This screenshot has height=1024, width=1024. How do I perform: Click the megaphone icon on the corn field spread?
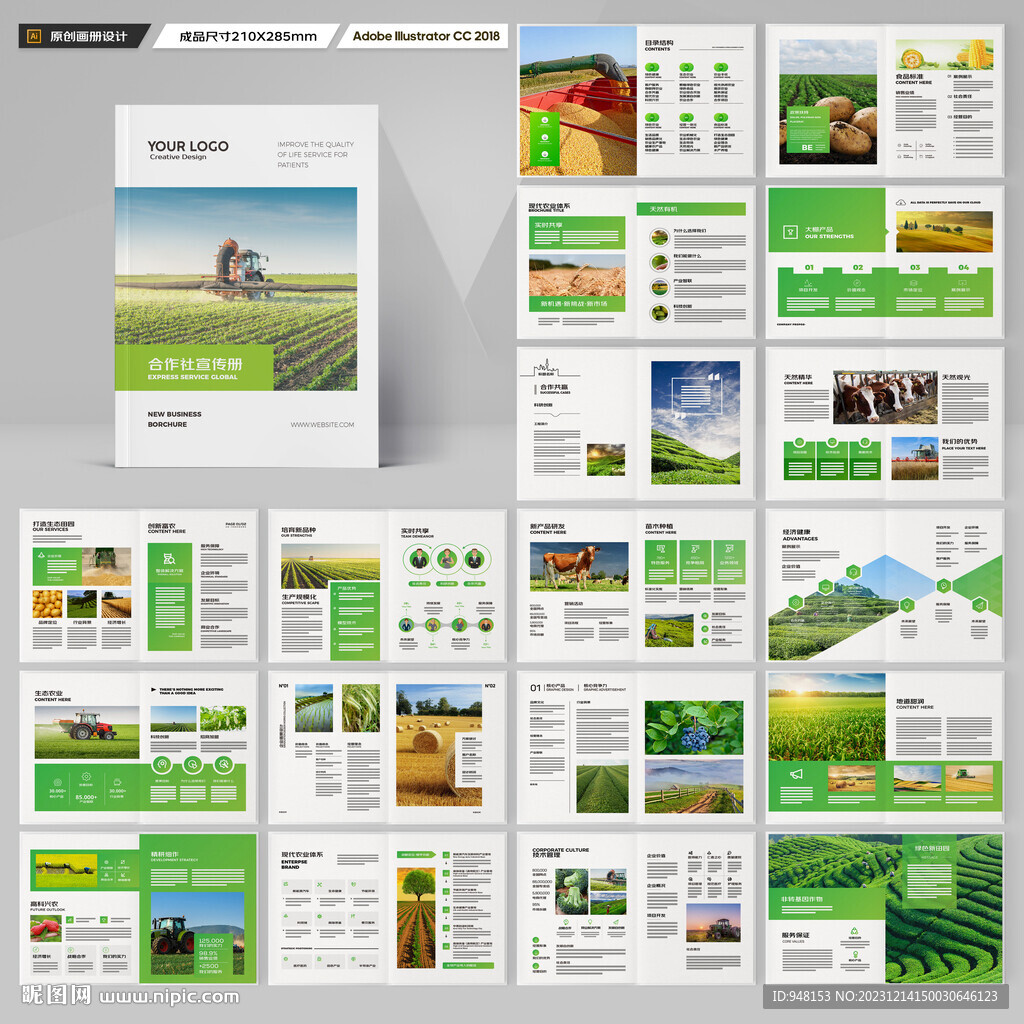[796, 775]
